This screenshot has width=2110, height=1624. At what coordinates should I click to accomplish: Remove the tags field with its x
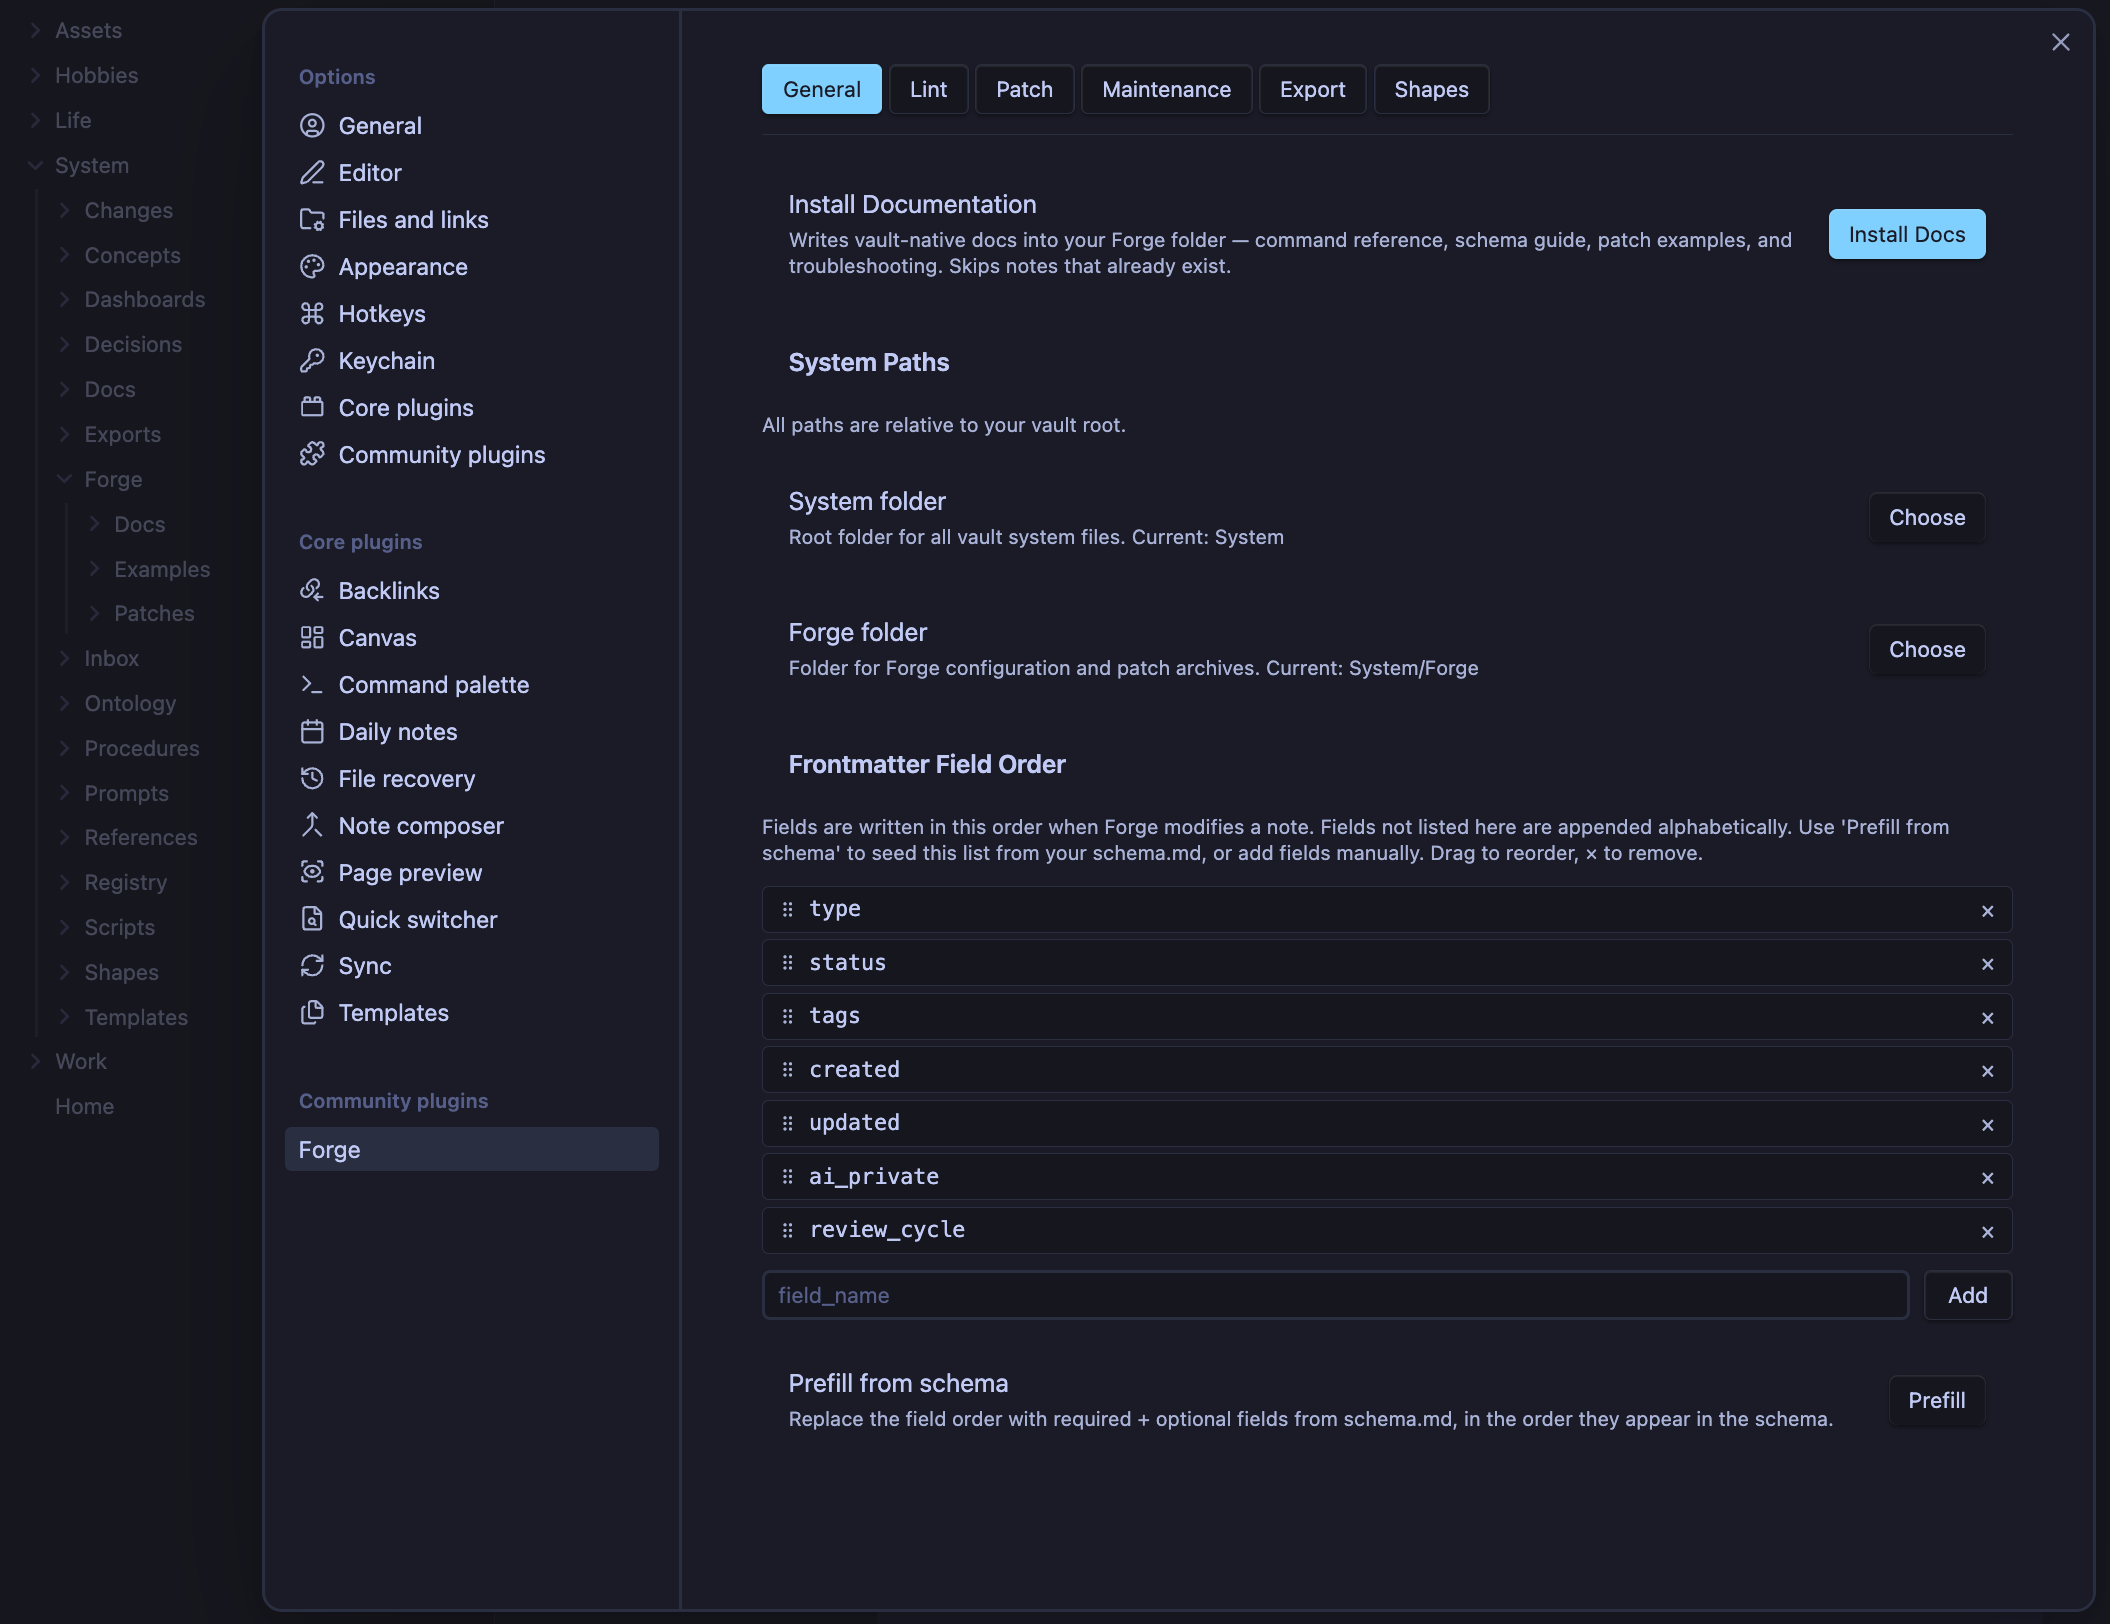coord(1987,1018)
